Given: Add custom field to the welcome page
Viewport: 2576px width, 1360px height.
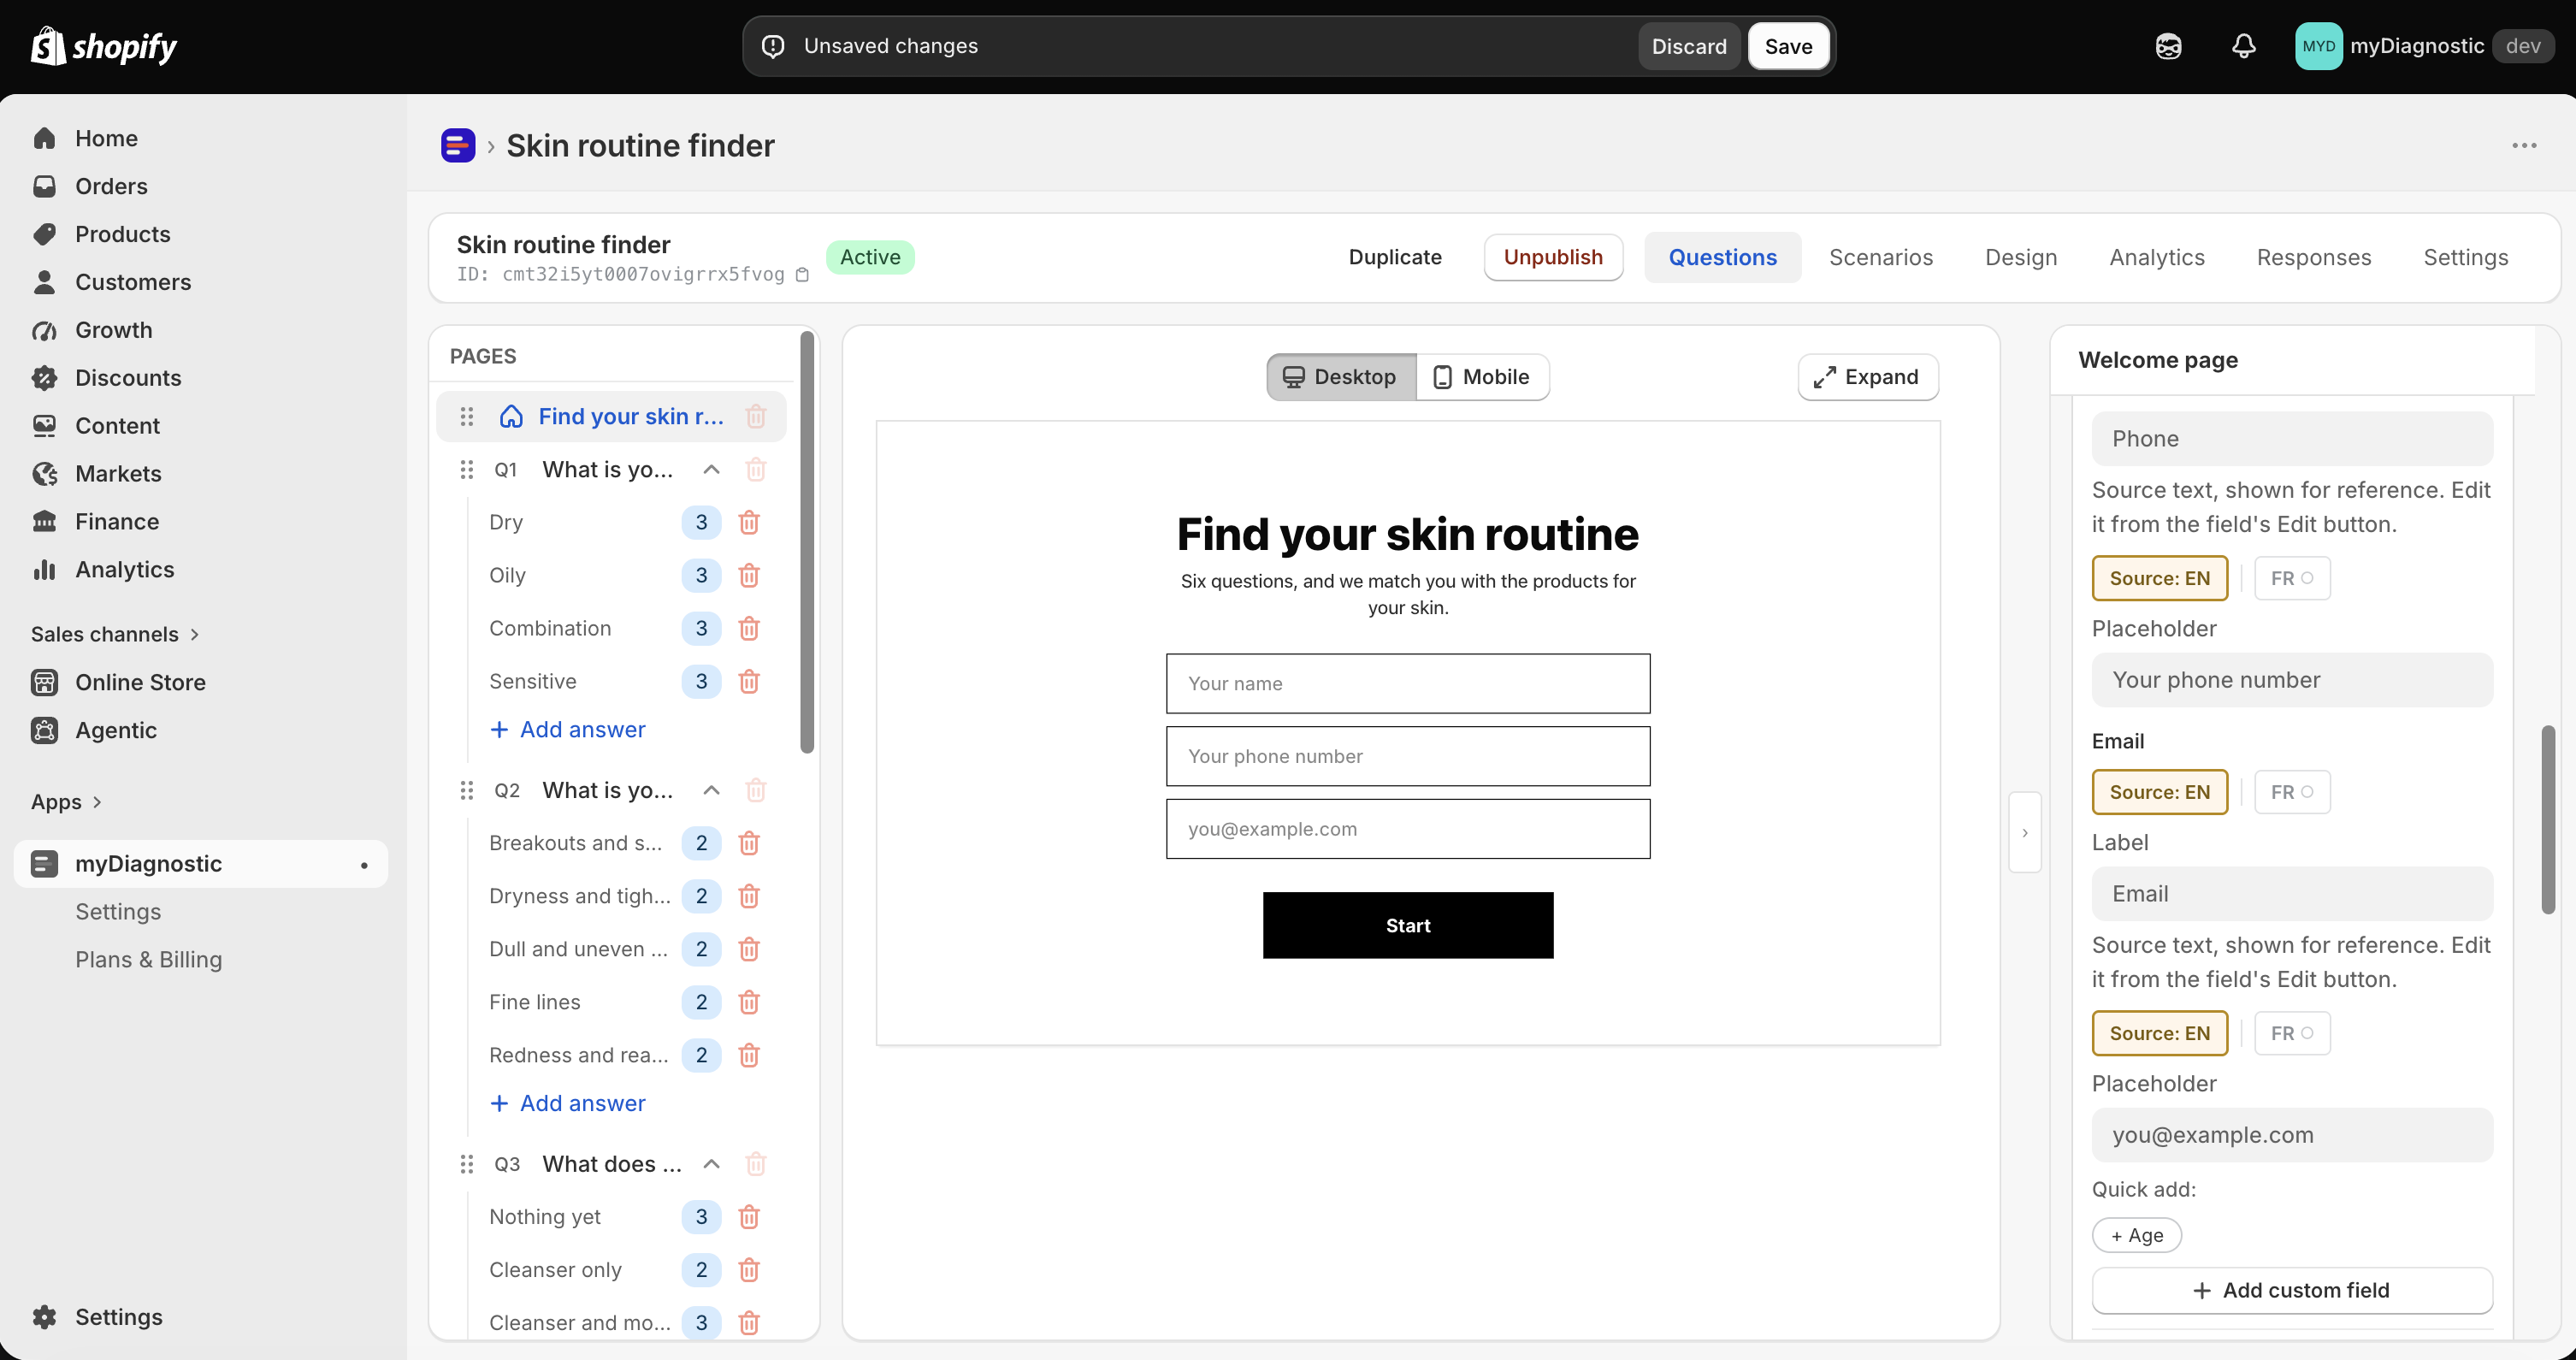Looking at the screenshot, I should tap(2292, 1291).
